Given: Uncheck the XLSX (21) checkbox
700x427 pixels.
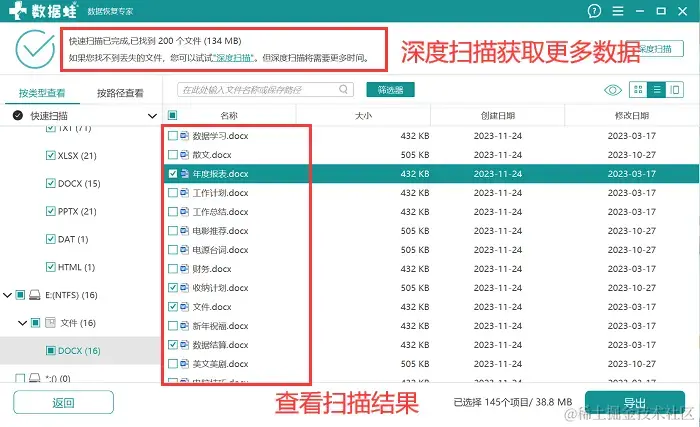Looking at the screenshot, I should tap(50, 155).
